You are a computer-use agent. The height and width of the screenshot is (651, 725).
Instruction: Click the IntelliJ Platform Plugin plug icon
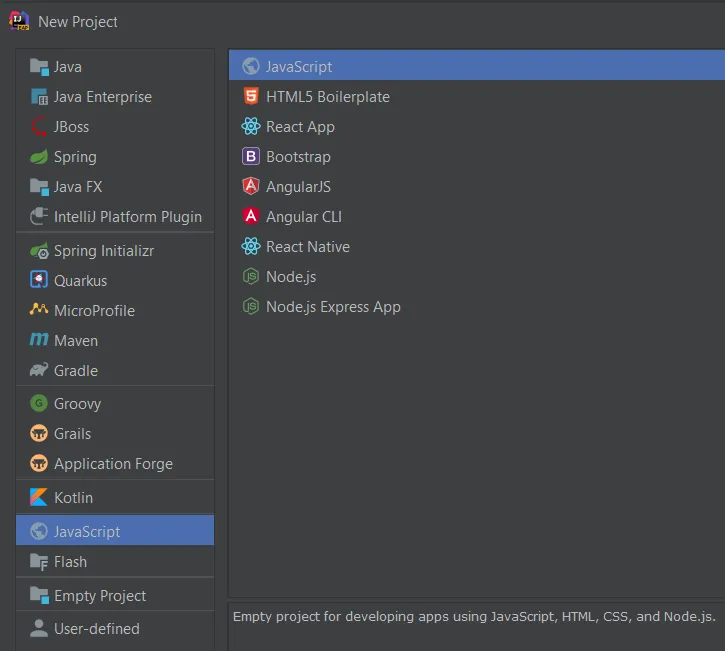click(x=39, y=216)
